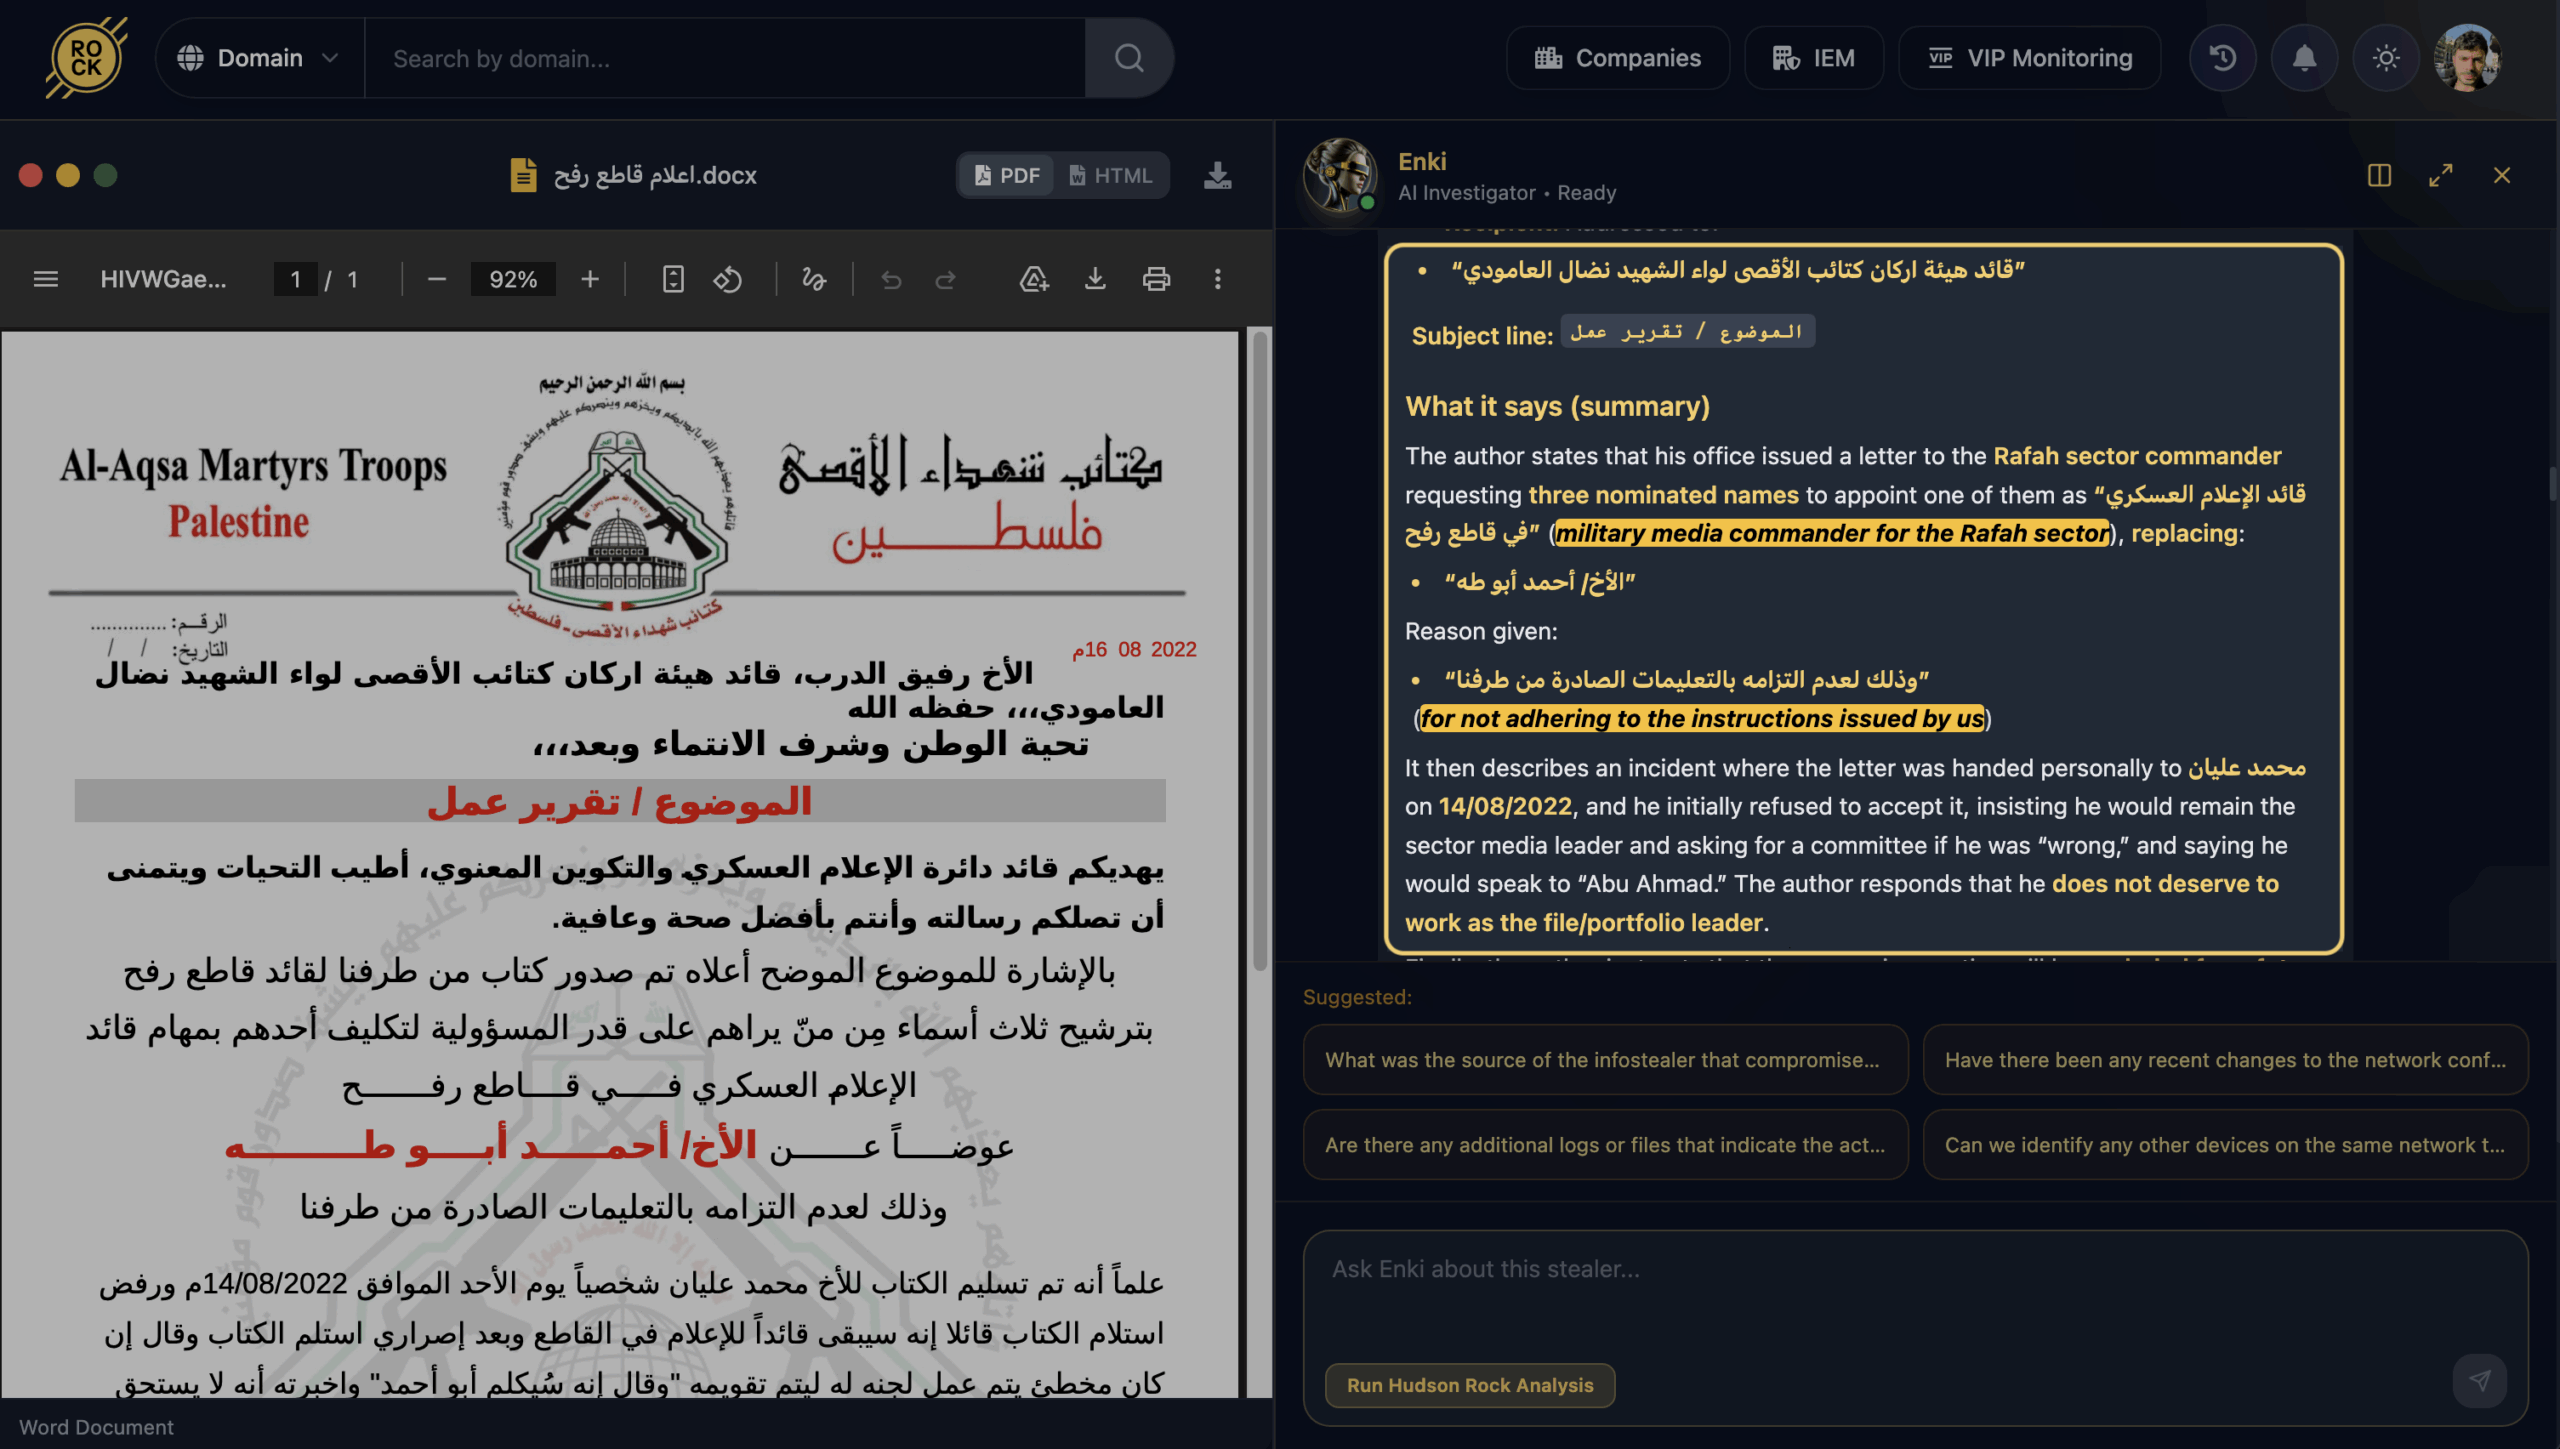
Task: Ask about the infostealer source suggestion
Action: coord(1604,1060)
